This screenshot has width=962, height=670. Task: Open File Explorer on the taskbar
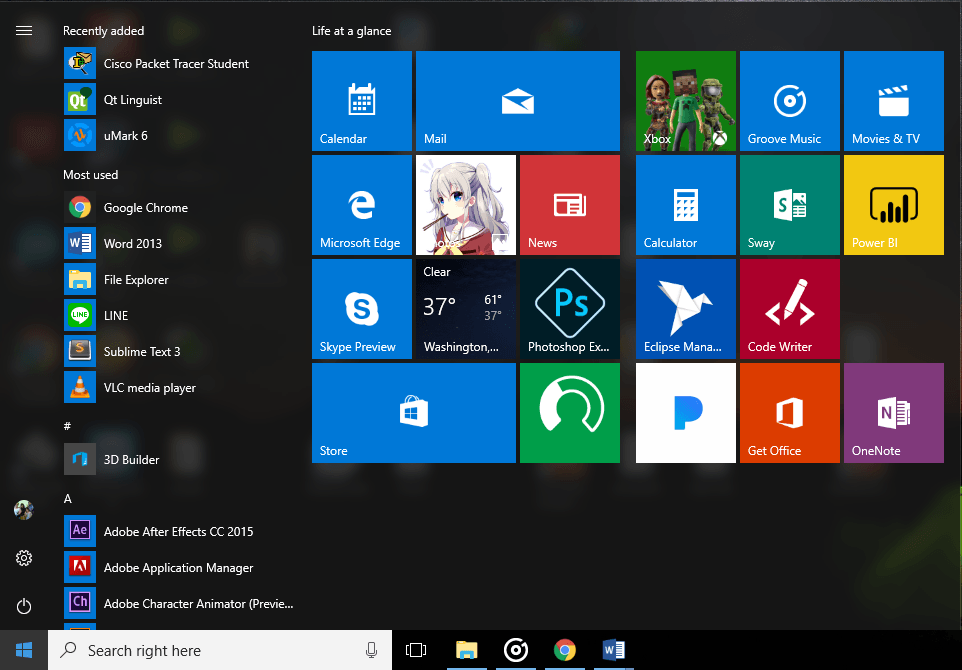[x=467, y=650]
